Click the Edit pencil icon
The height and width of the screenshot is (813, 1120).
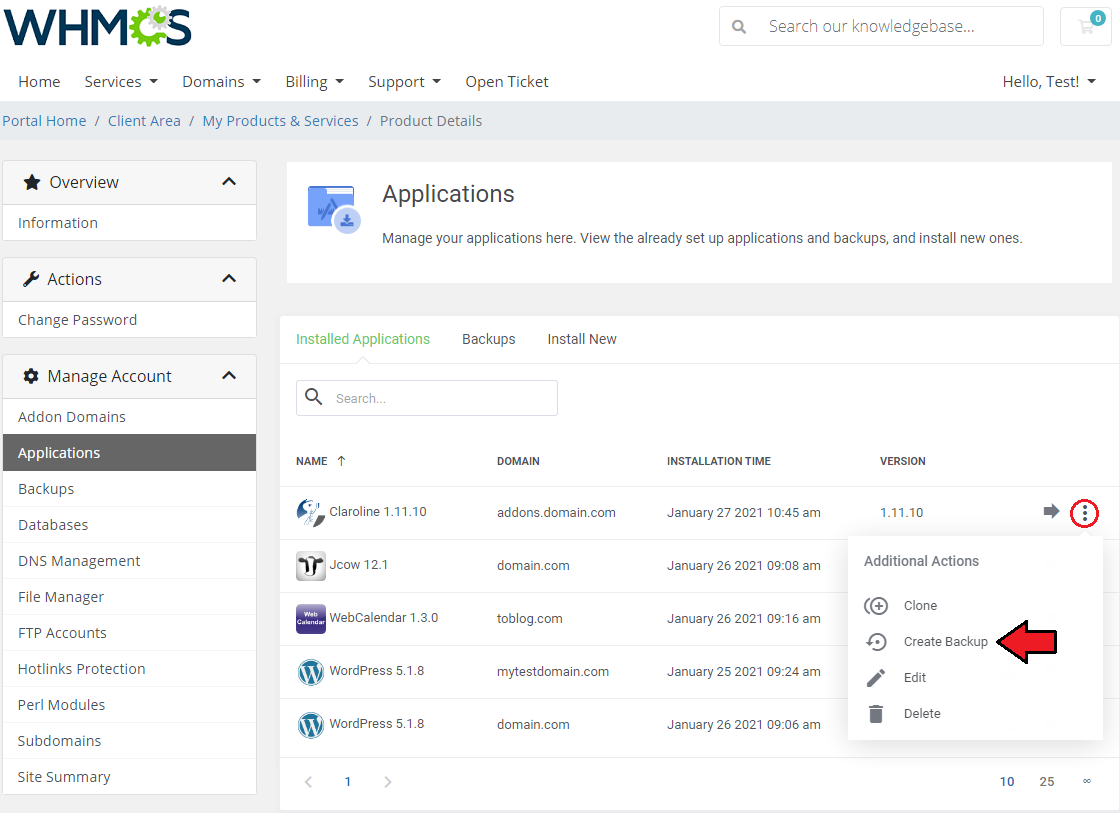tap(876, 678)
